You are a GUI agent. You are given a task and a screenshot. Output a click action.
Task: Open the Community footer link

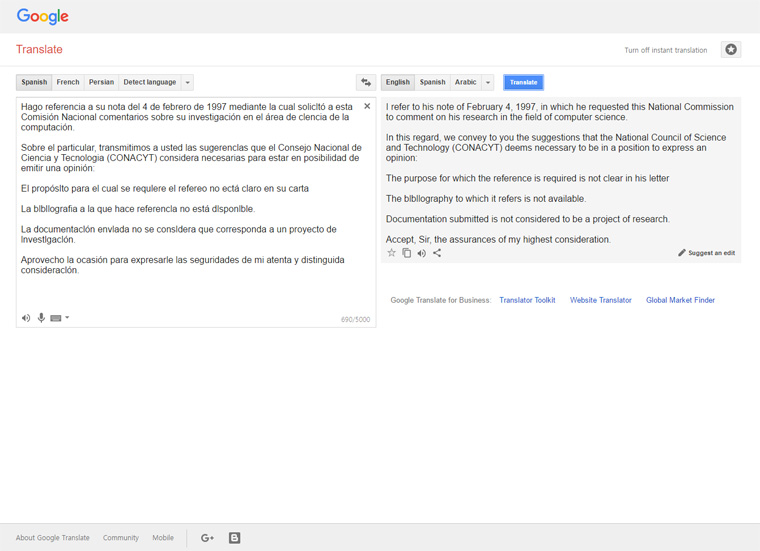tap(121, 538)
